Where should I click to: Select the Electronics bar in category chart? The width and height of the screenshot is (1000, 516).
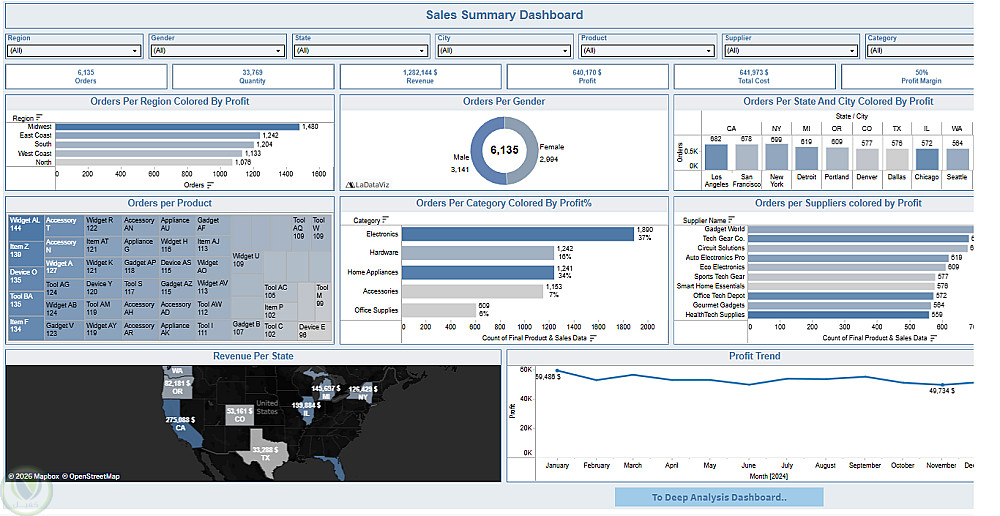[518, 234]
